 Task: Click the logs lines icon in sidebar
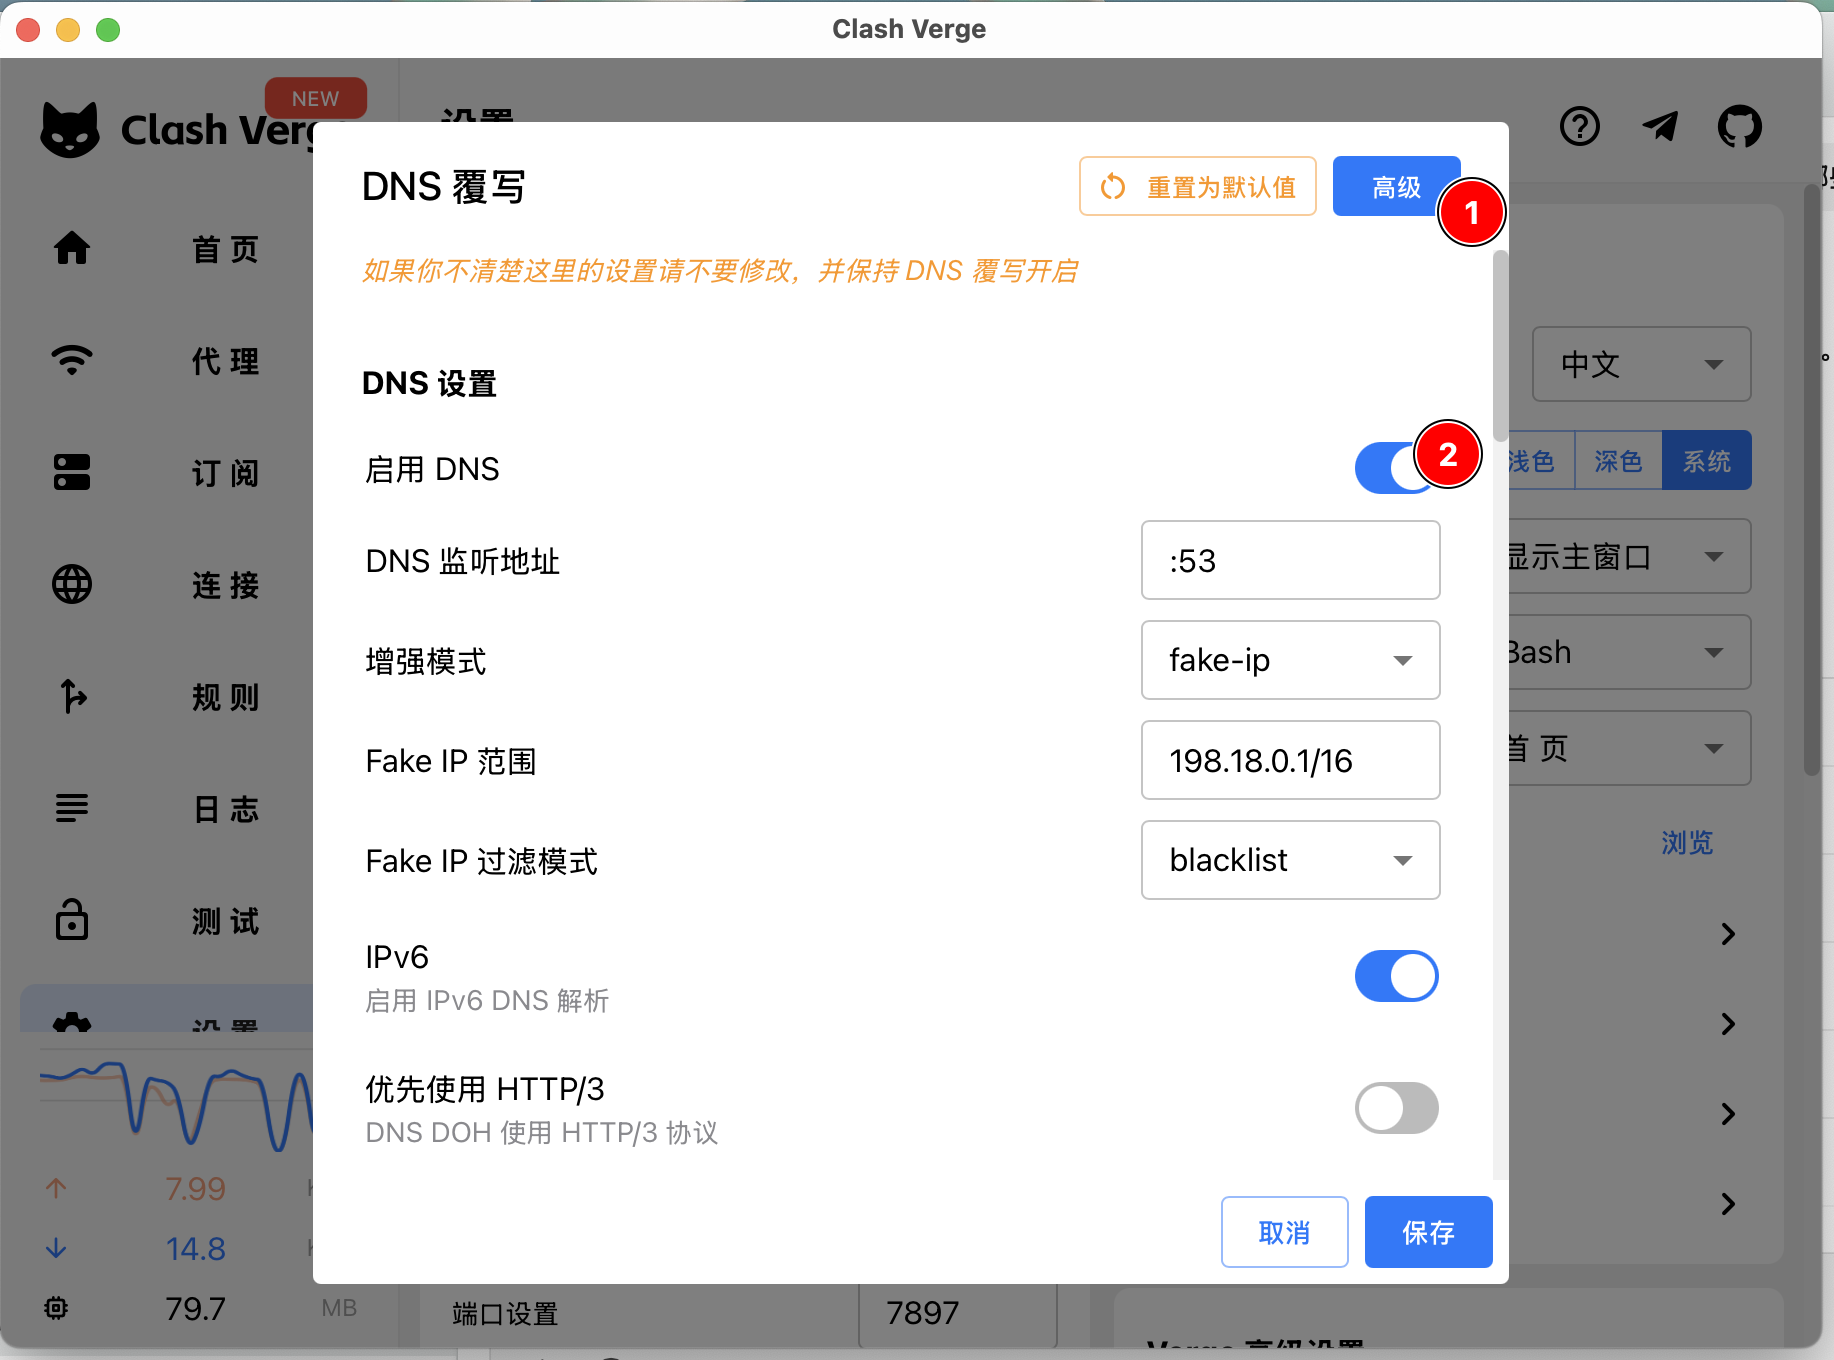tap(72, 808)
